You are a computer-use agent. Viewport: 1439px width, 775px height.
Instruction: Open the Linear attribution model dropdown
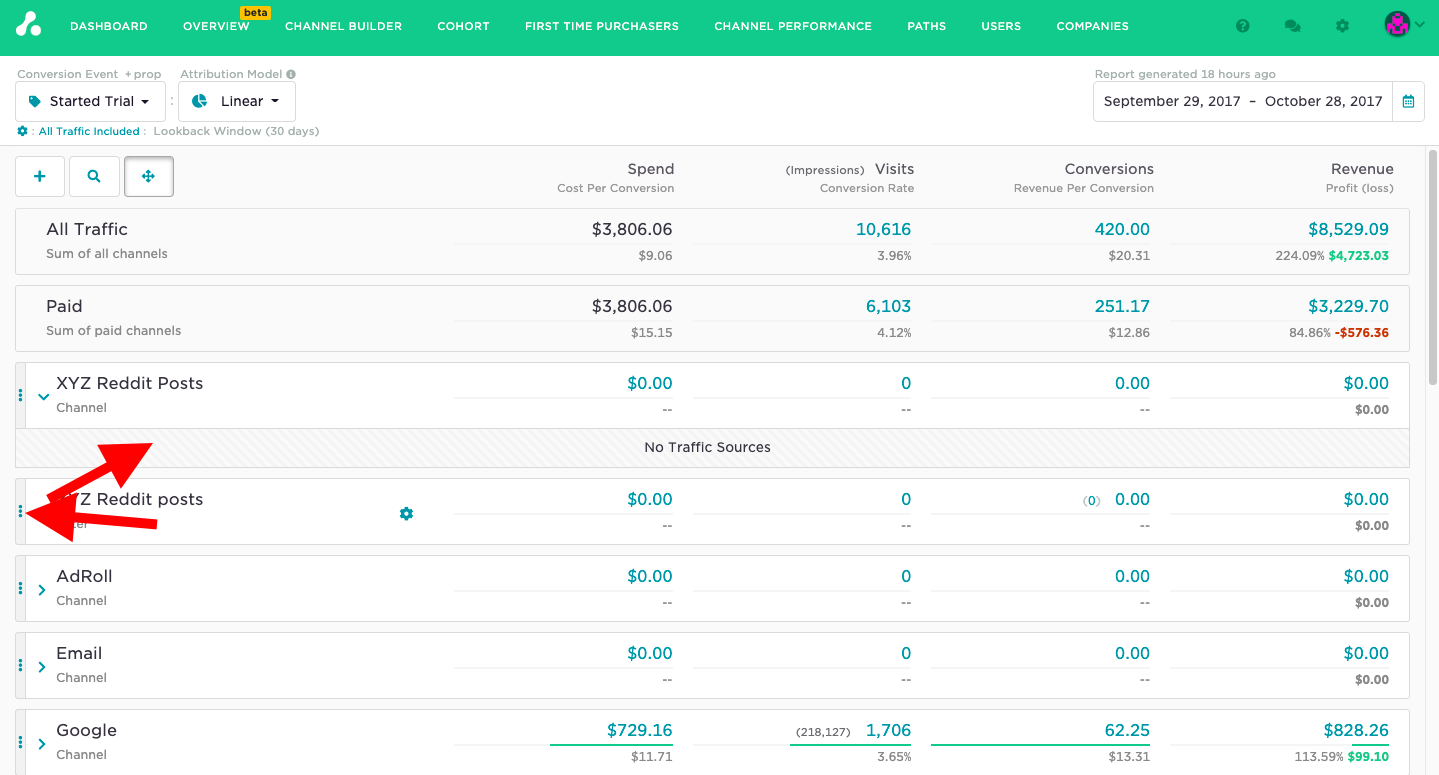(237, 101)
